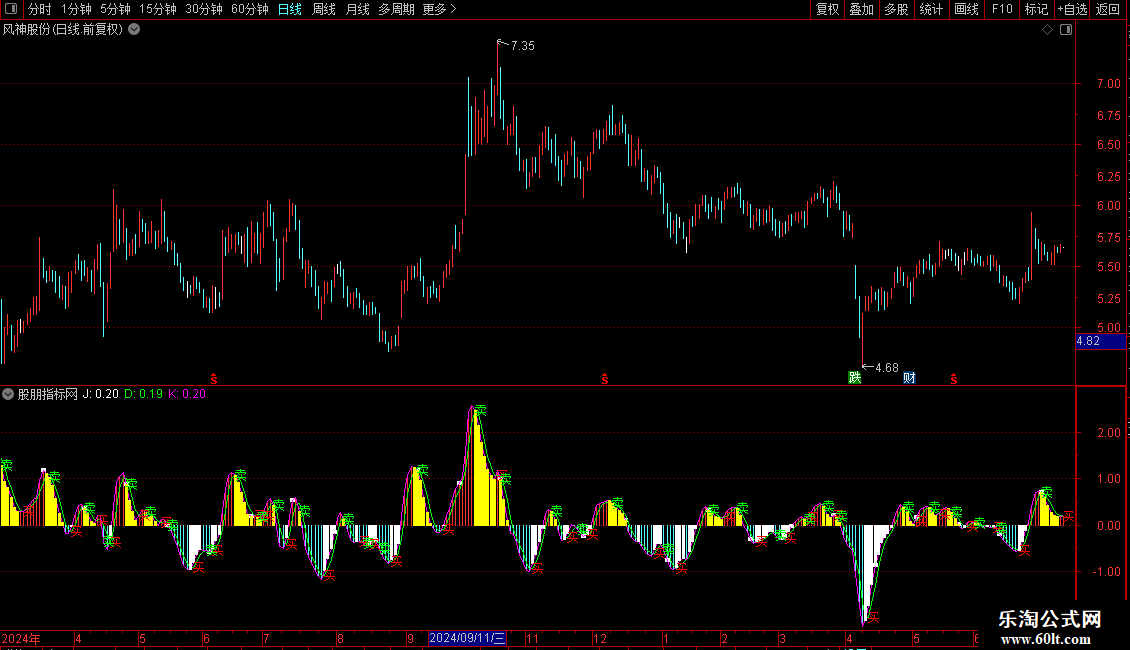
Task: Click month 11 on the timeline
Action: pyautogui.click(x=532, y=638)
